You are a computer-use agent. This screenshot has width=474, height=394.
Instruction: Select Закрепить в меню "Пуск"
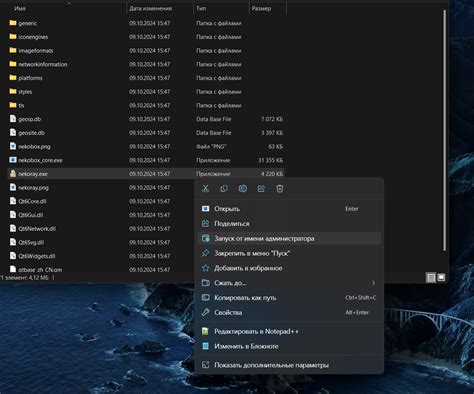click(289, 253)
